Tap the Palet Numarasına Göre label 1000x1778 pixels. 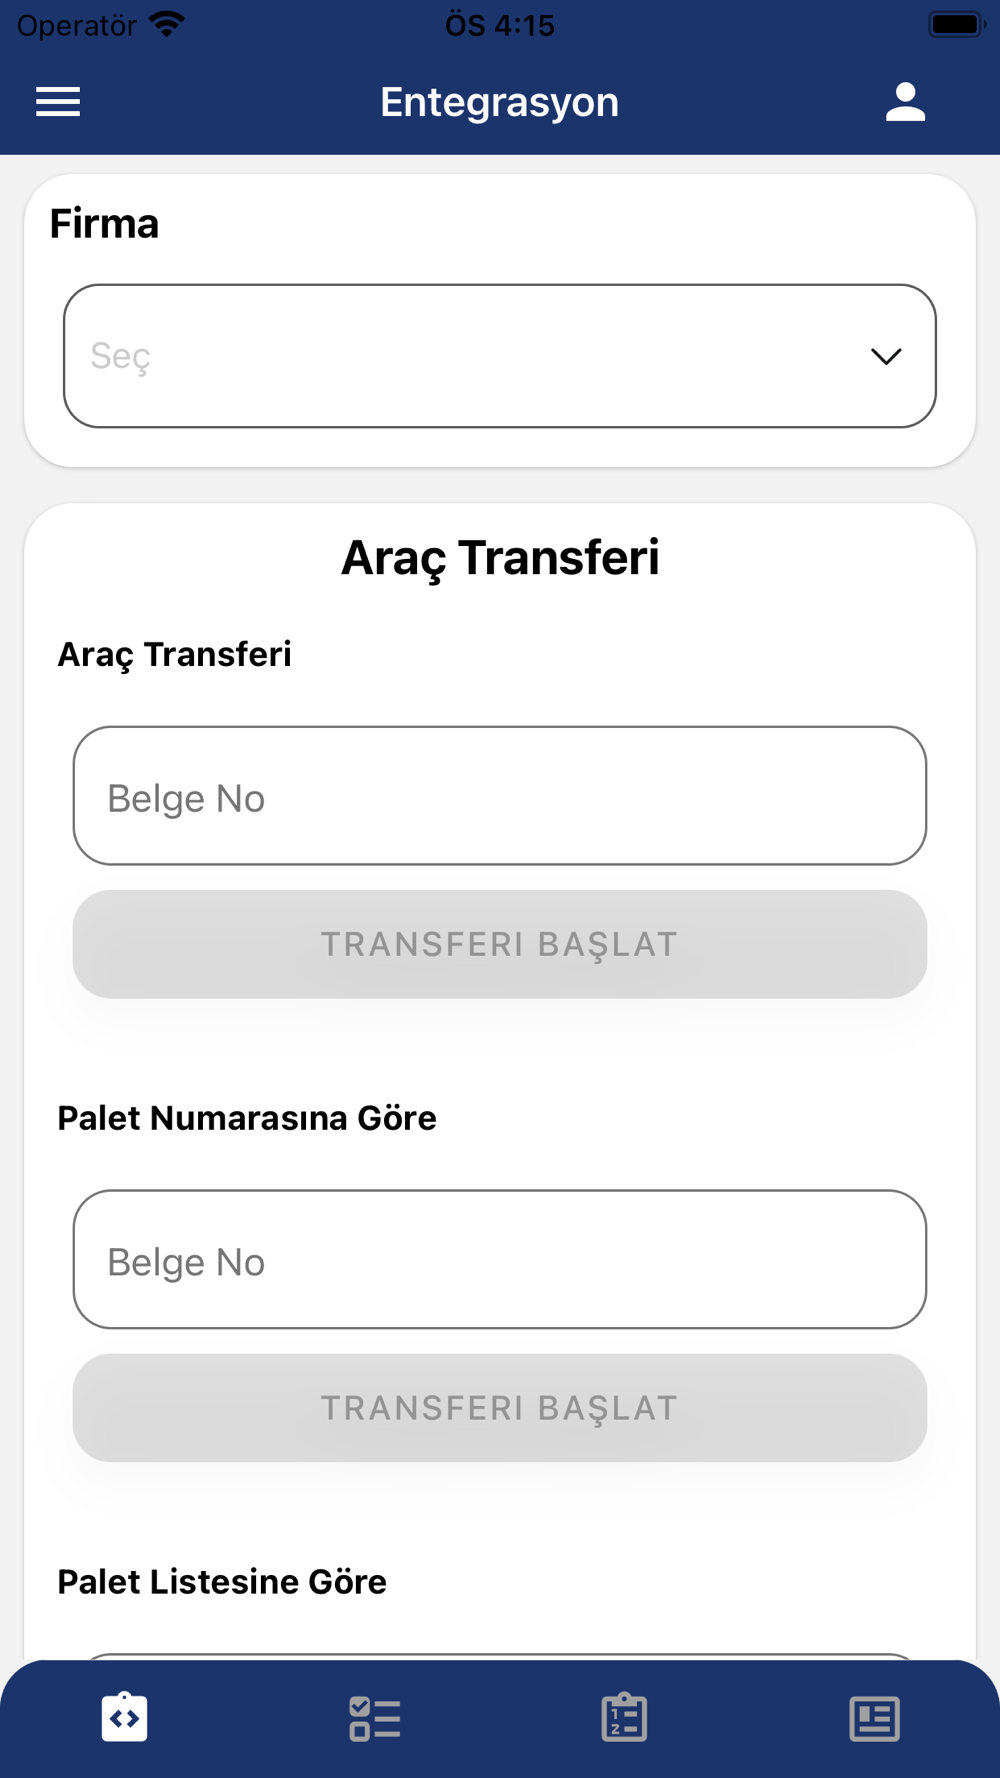click(247, 1118)
